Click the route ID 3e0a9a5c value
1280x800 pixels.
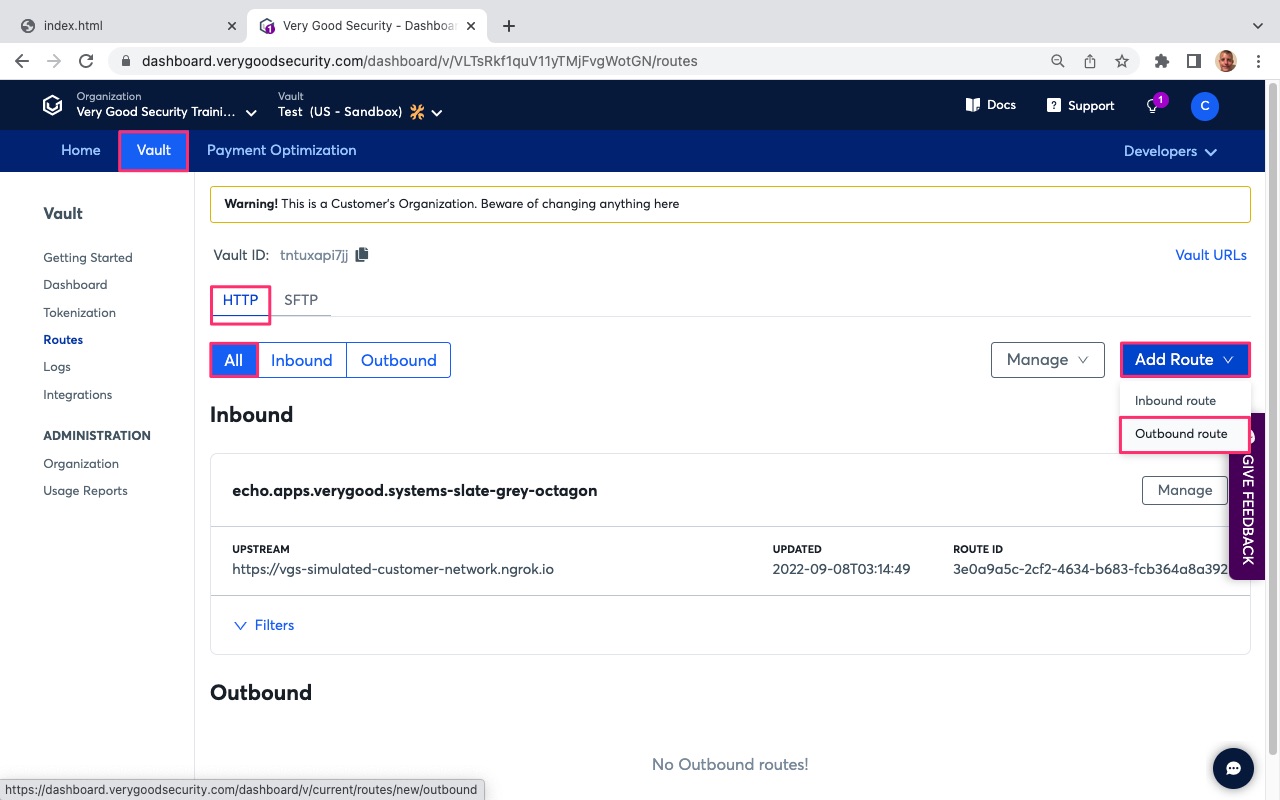(1090, 569)
